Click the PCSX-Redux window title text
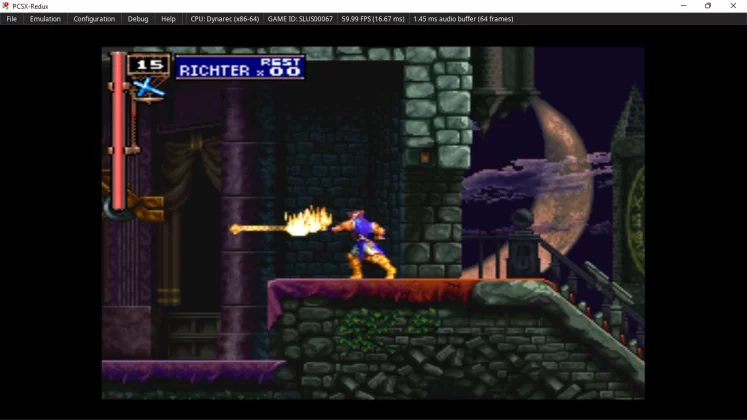Image resolution: width=747 pixels, height=420 pixels. 30,6
